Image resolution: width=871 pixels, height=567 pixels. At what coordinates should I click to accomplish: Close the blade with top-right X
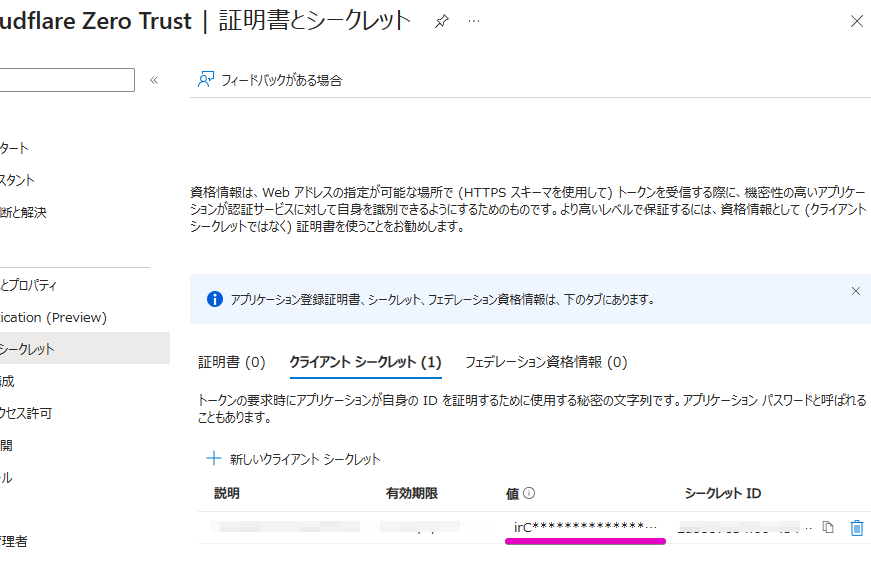tap(857, 21)
